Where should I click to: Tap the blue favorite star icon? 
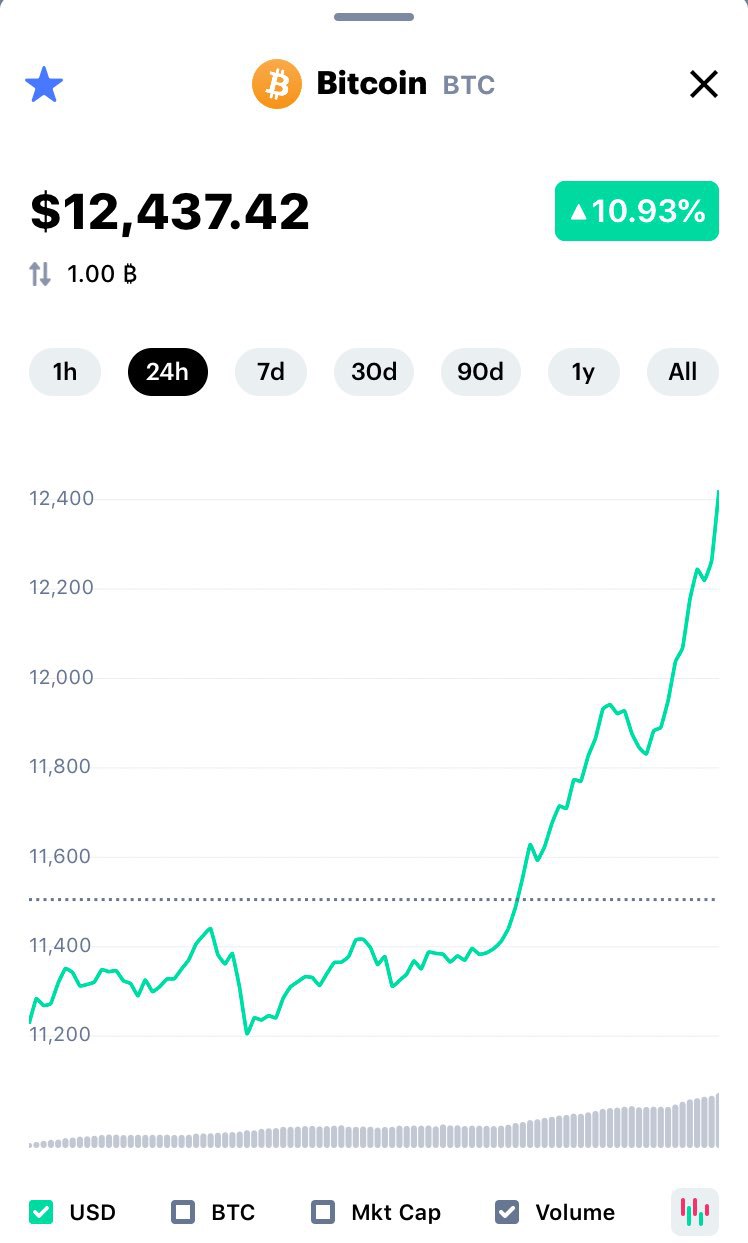[44, 85]
